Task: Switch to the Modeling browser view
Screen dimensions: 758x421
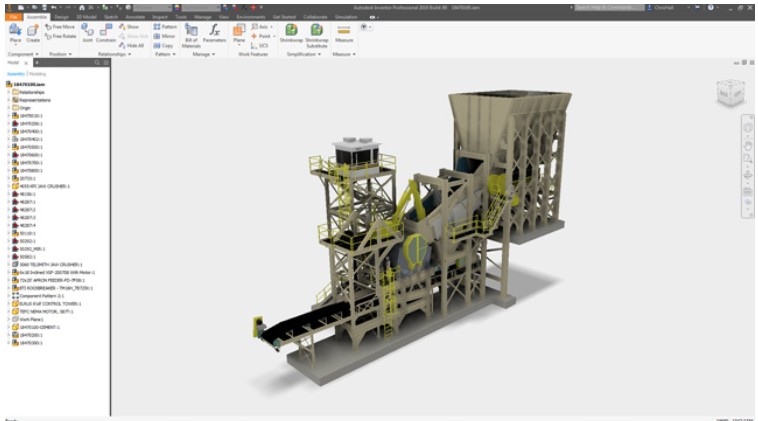Action: (x=38, y=74)
